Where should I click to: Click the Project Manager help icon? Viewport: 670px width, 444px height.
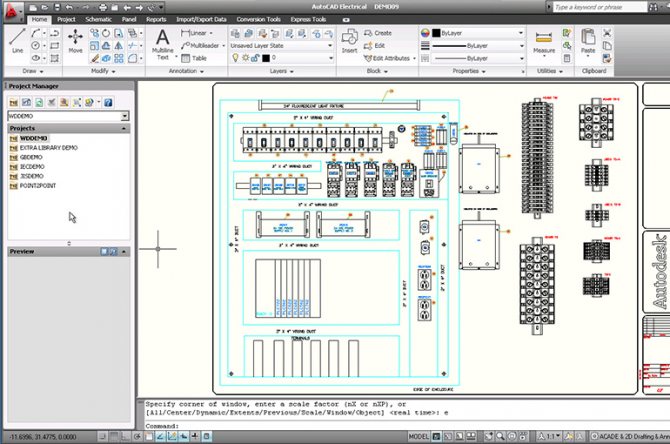click(108, 102)
